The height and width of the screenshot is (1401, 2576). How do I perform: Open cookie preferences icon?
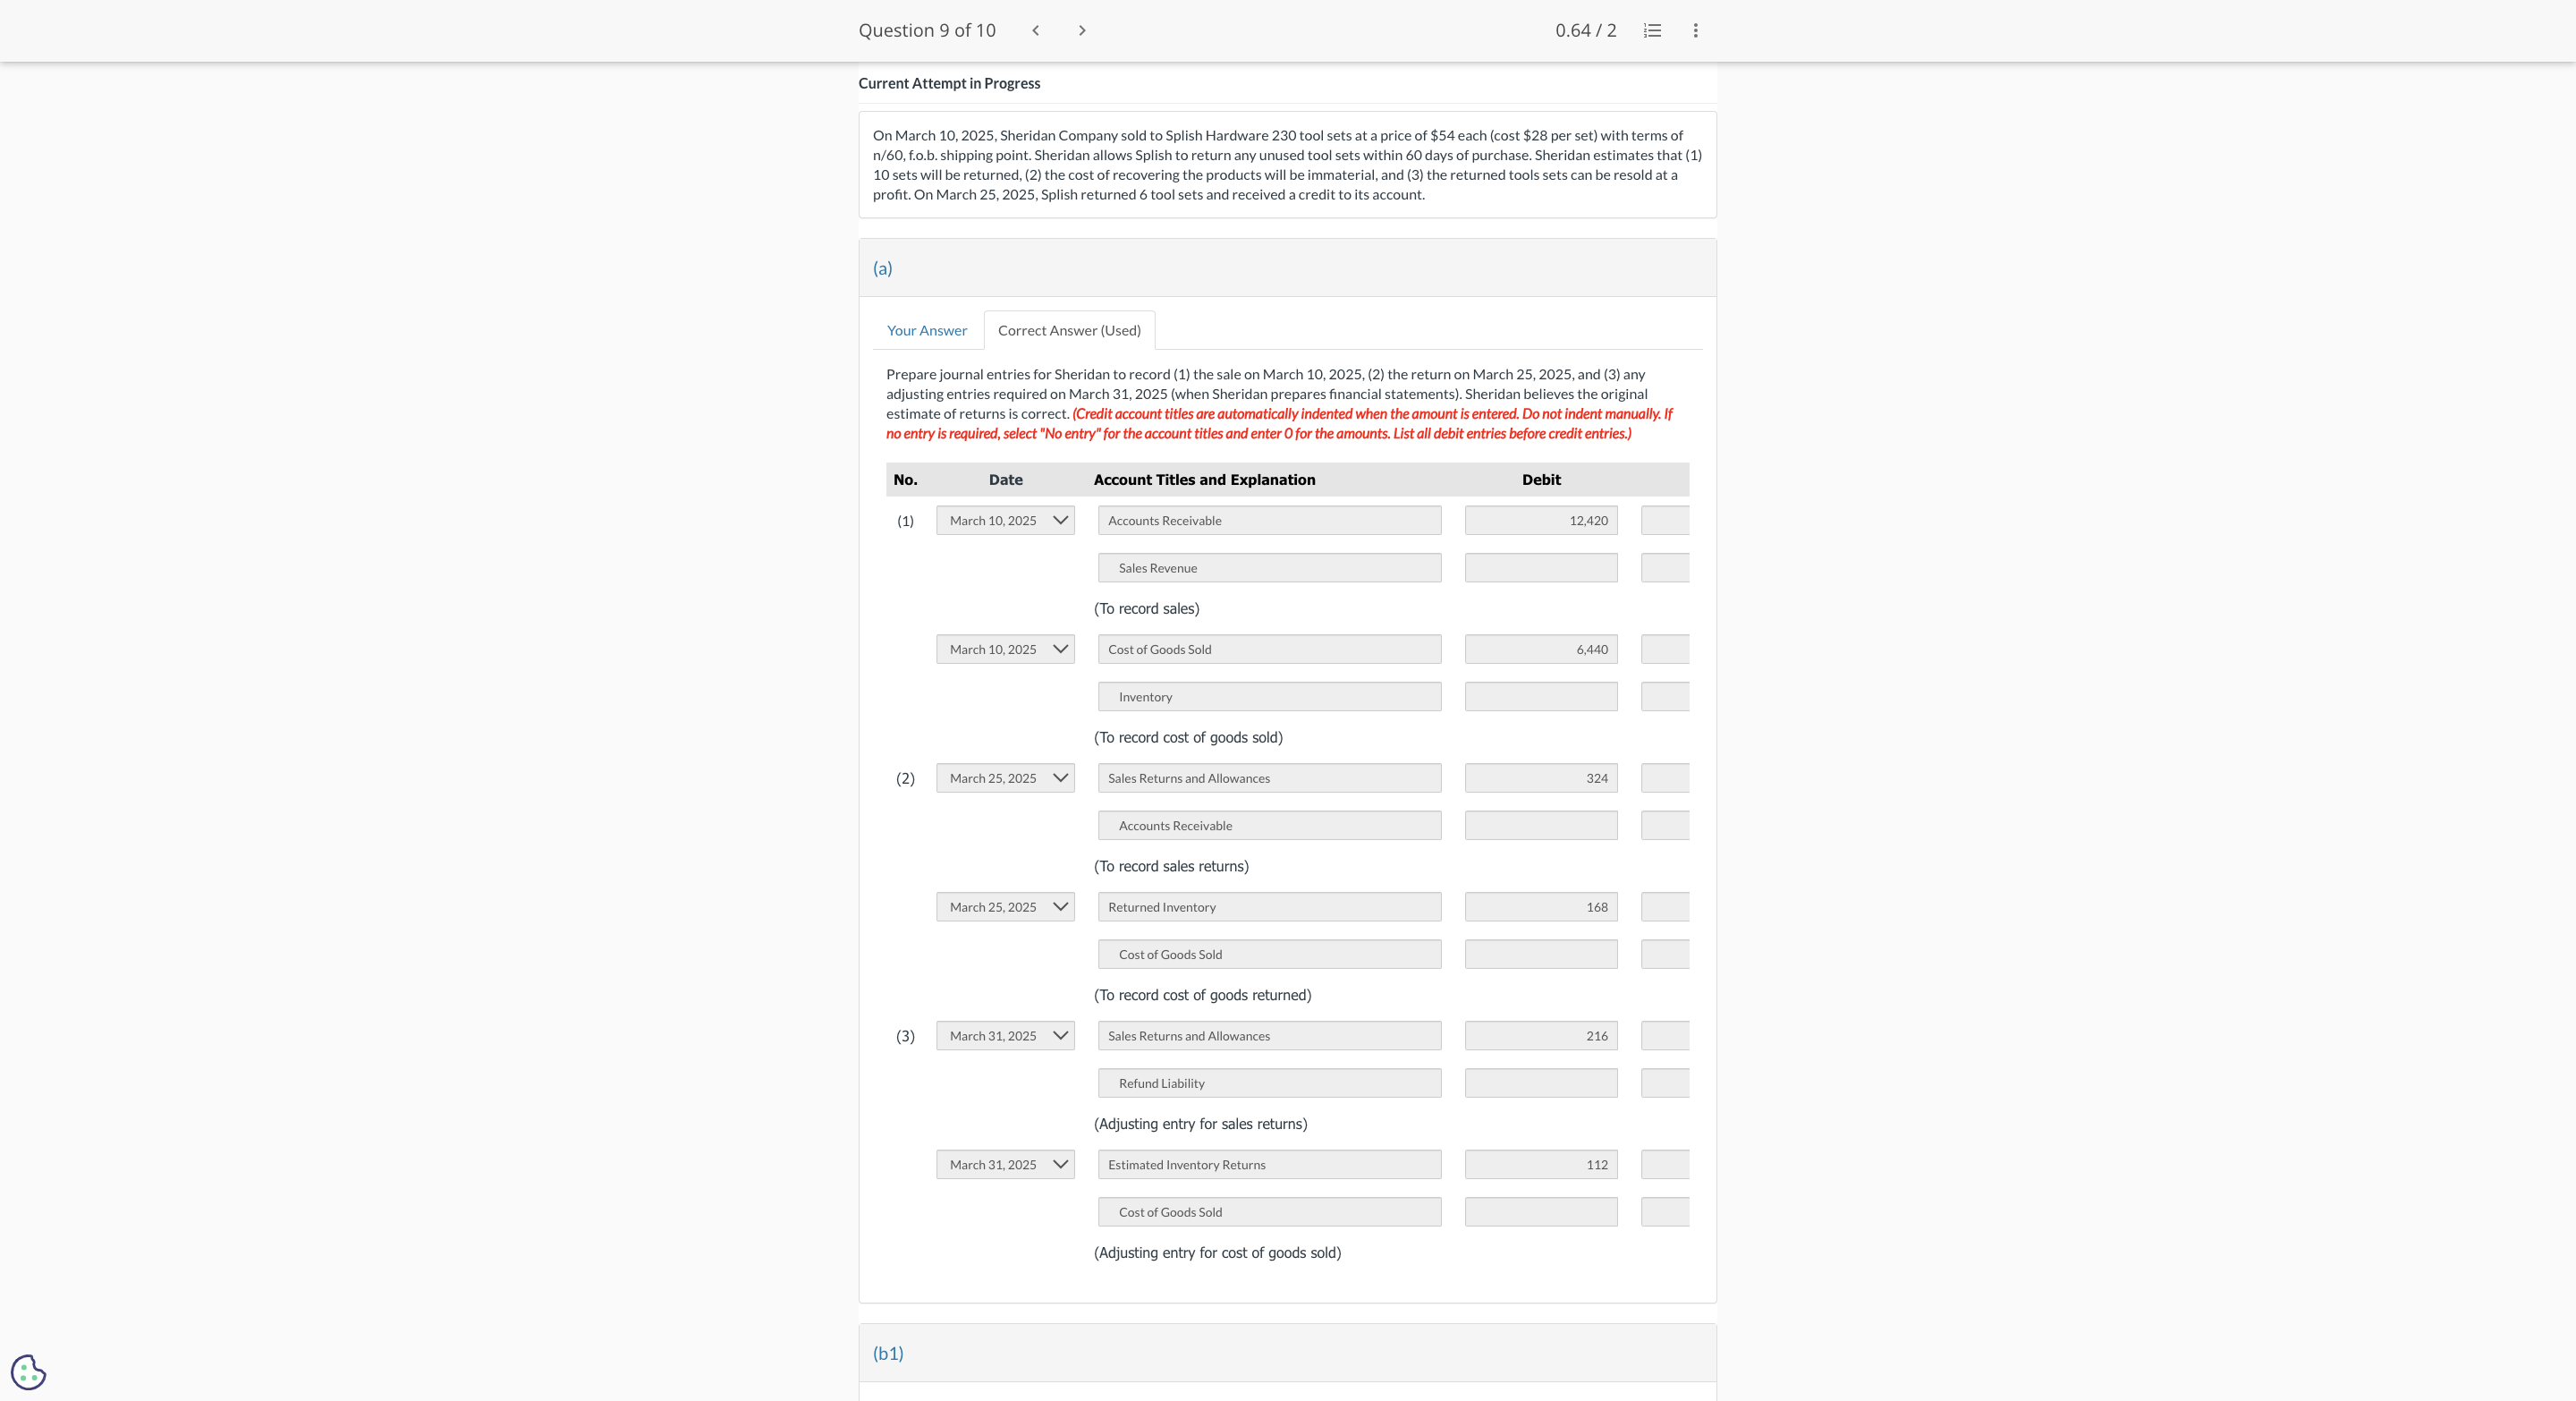pos(28,1371)
